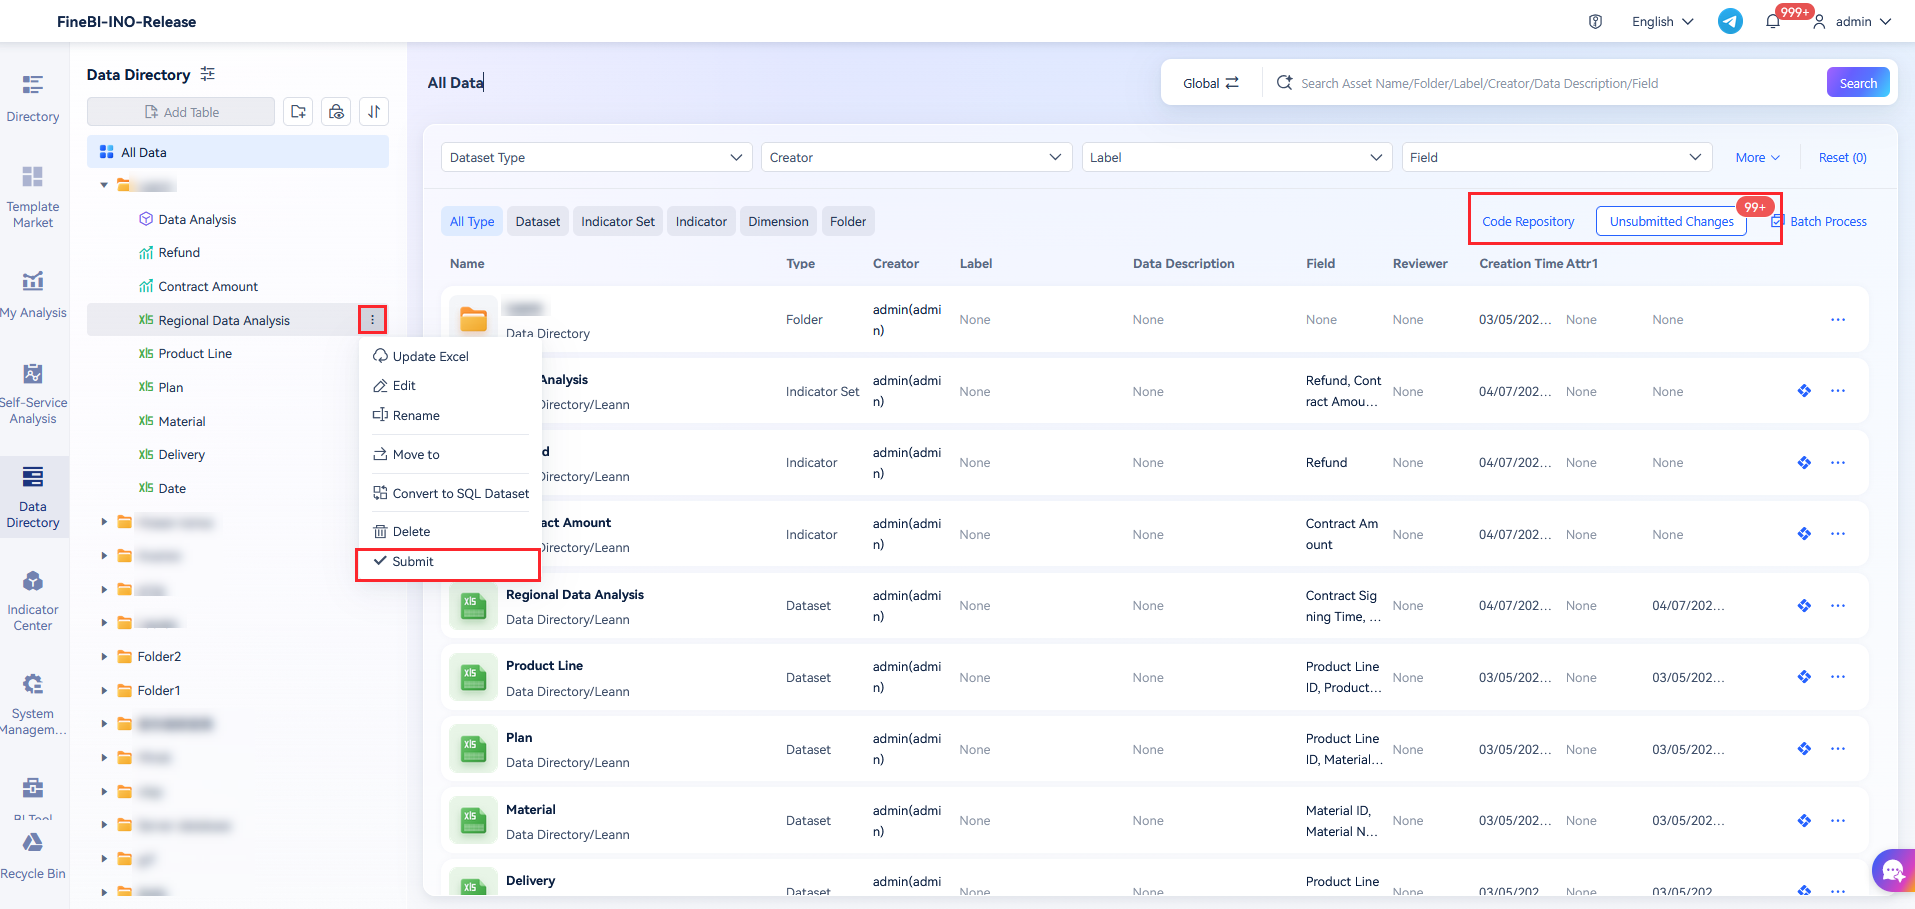Open the Template Market section

tap(33, 197)
